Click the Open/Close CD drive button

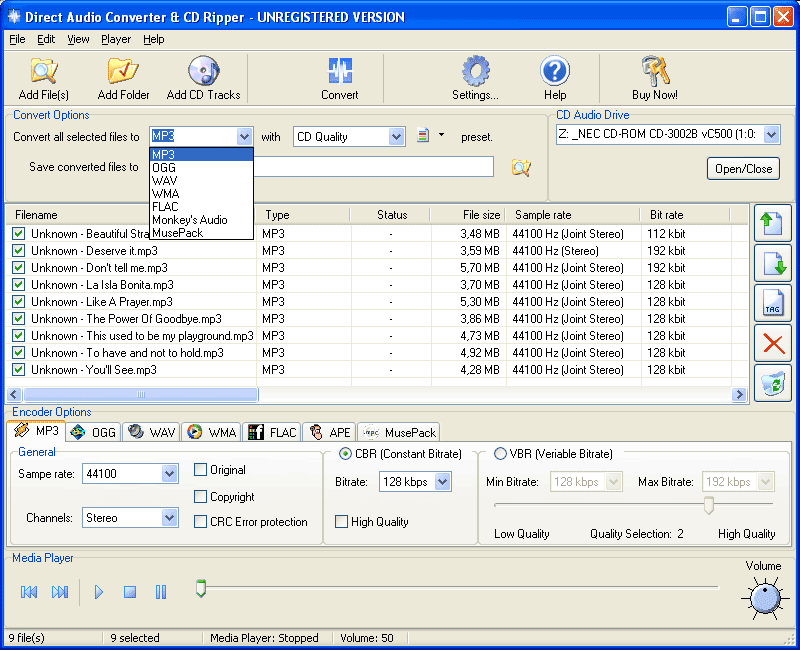click(743, 169)
